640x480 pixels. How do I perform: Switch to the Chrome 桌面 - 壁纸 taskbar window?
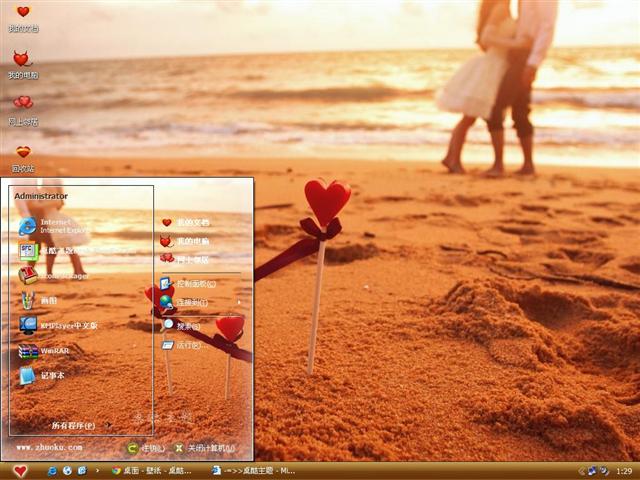click(152, 471)
